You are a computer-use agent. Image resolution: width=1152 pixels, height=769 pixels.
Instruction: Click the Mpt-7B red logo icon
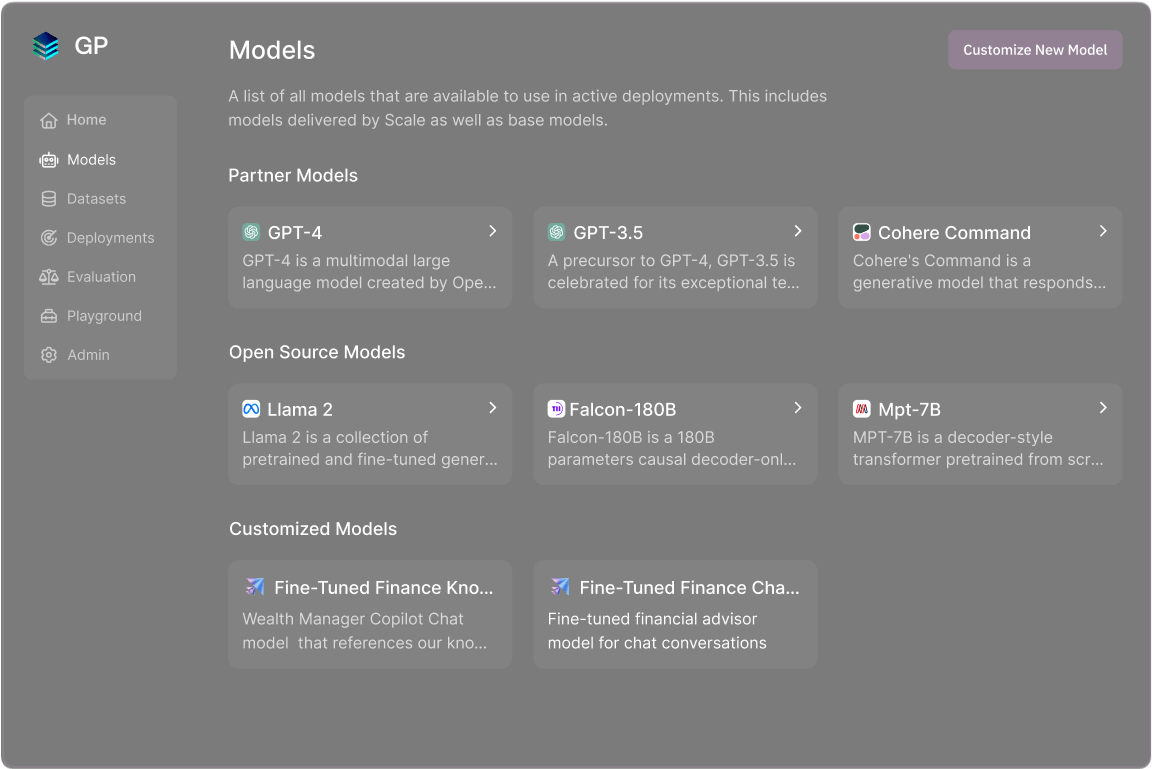[x=861, y=409]
